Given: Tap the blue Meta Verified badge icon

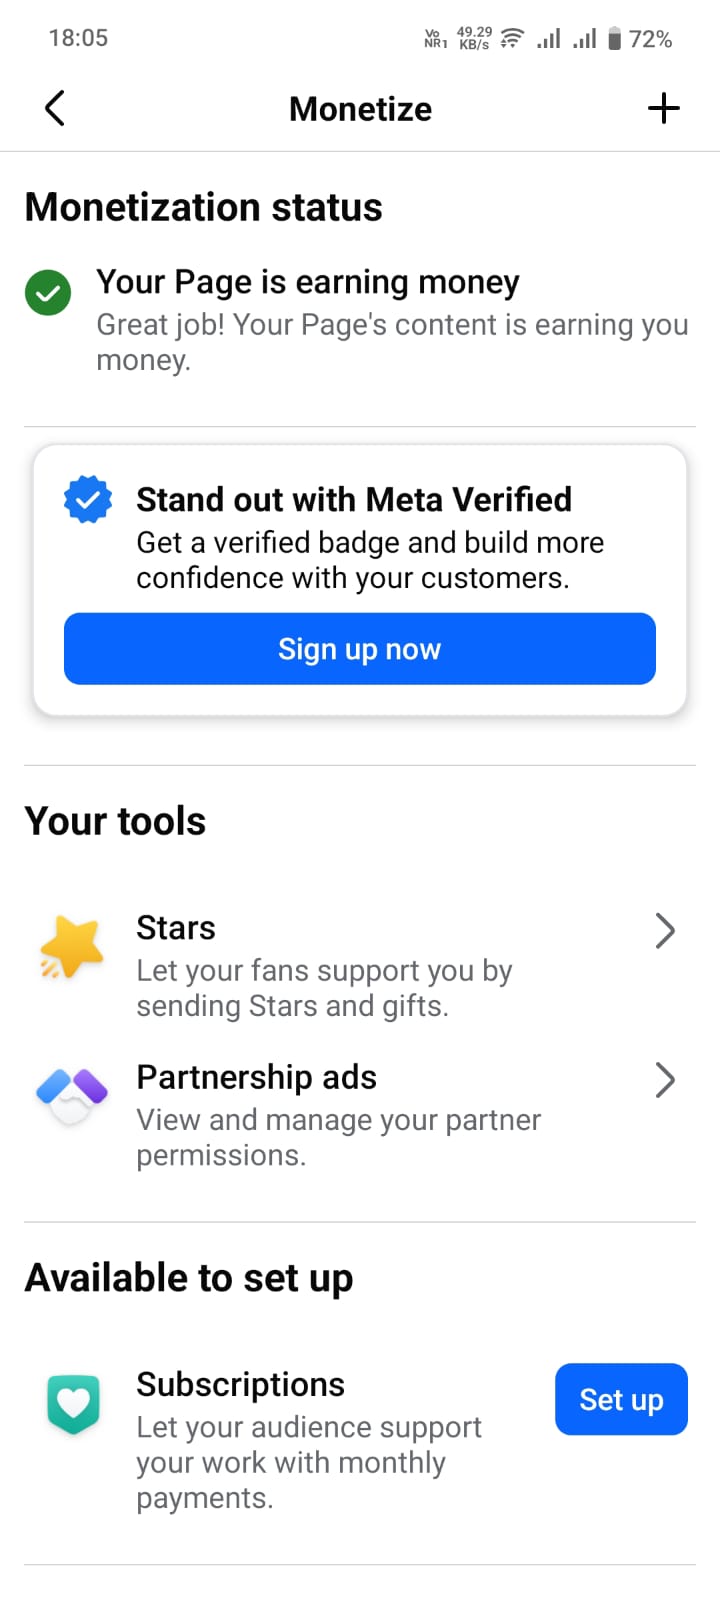Looking at the screenshot, I should (x=88, y=499).
